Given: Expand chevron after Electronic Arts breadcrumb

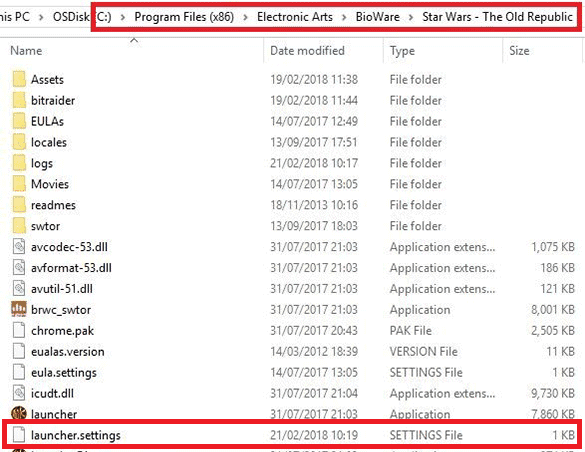Looking at the screenshot, I should pyautogui.click(x=344, y=17).
